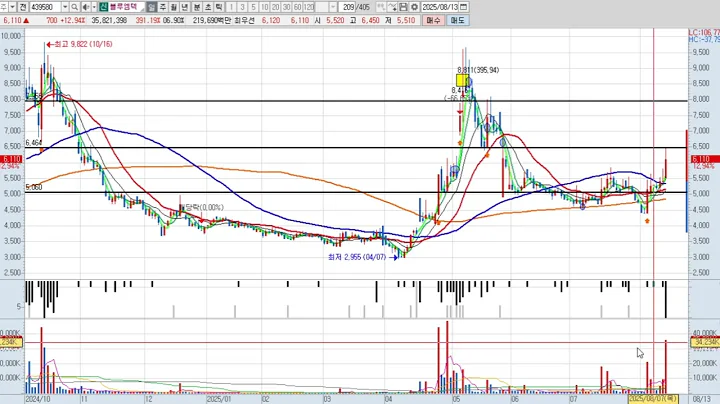The image size is (720, 404).
Task: Select the 3 interval button
Action: point(242,7)
